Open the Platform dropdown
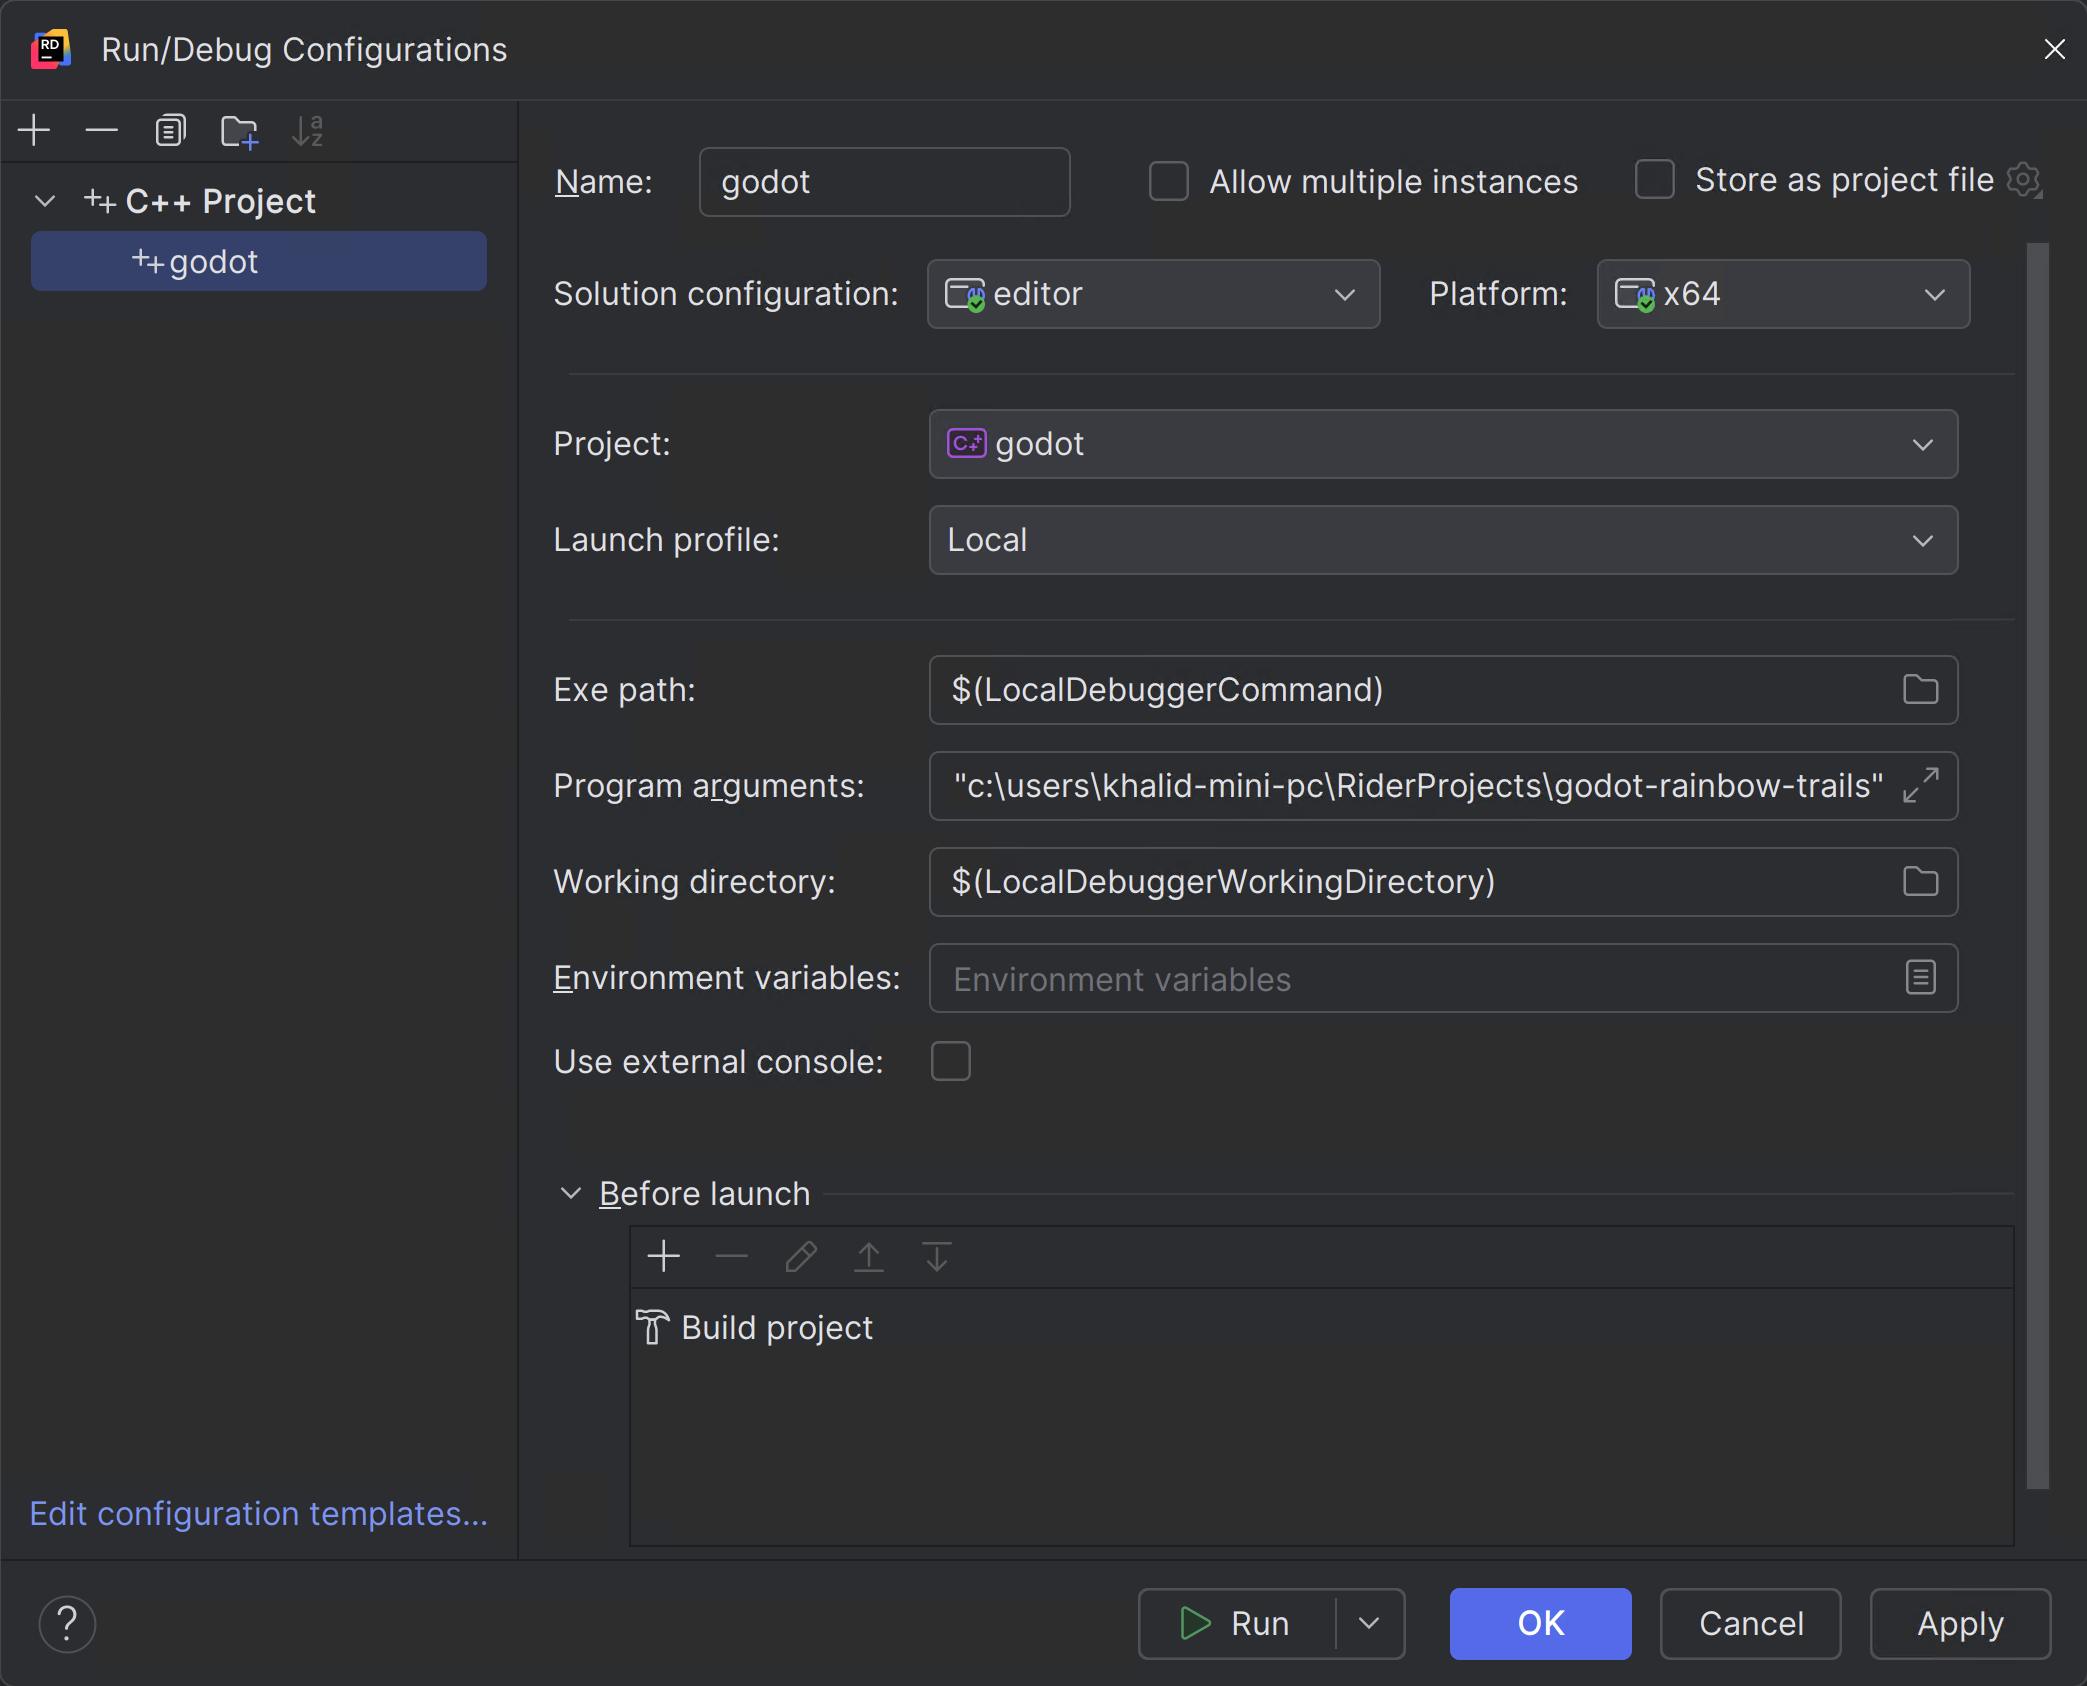2087x1686 pixels. coord(1934,294)
